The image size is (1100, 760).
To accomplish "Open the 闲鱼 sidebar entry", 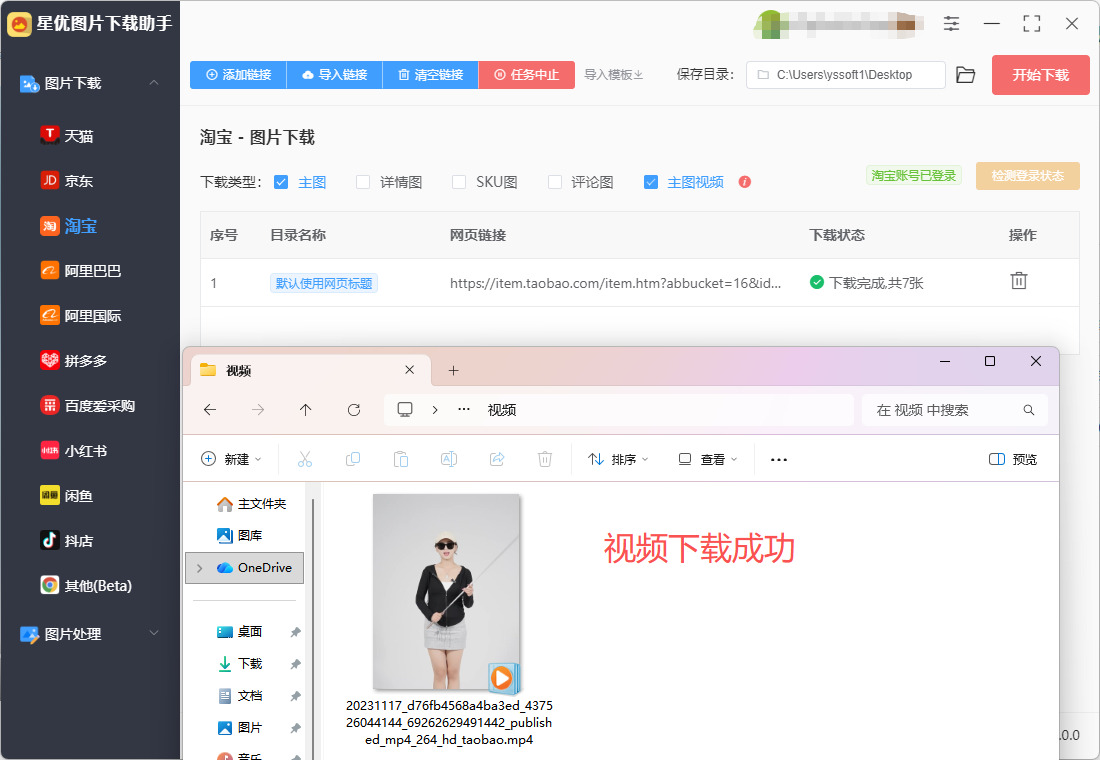I will tap(67, 495).
